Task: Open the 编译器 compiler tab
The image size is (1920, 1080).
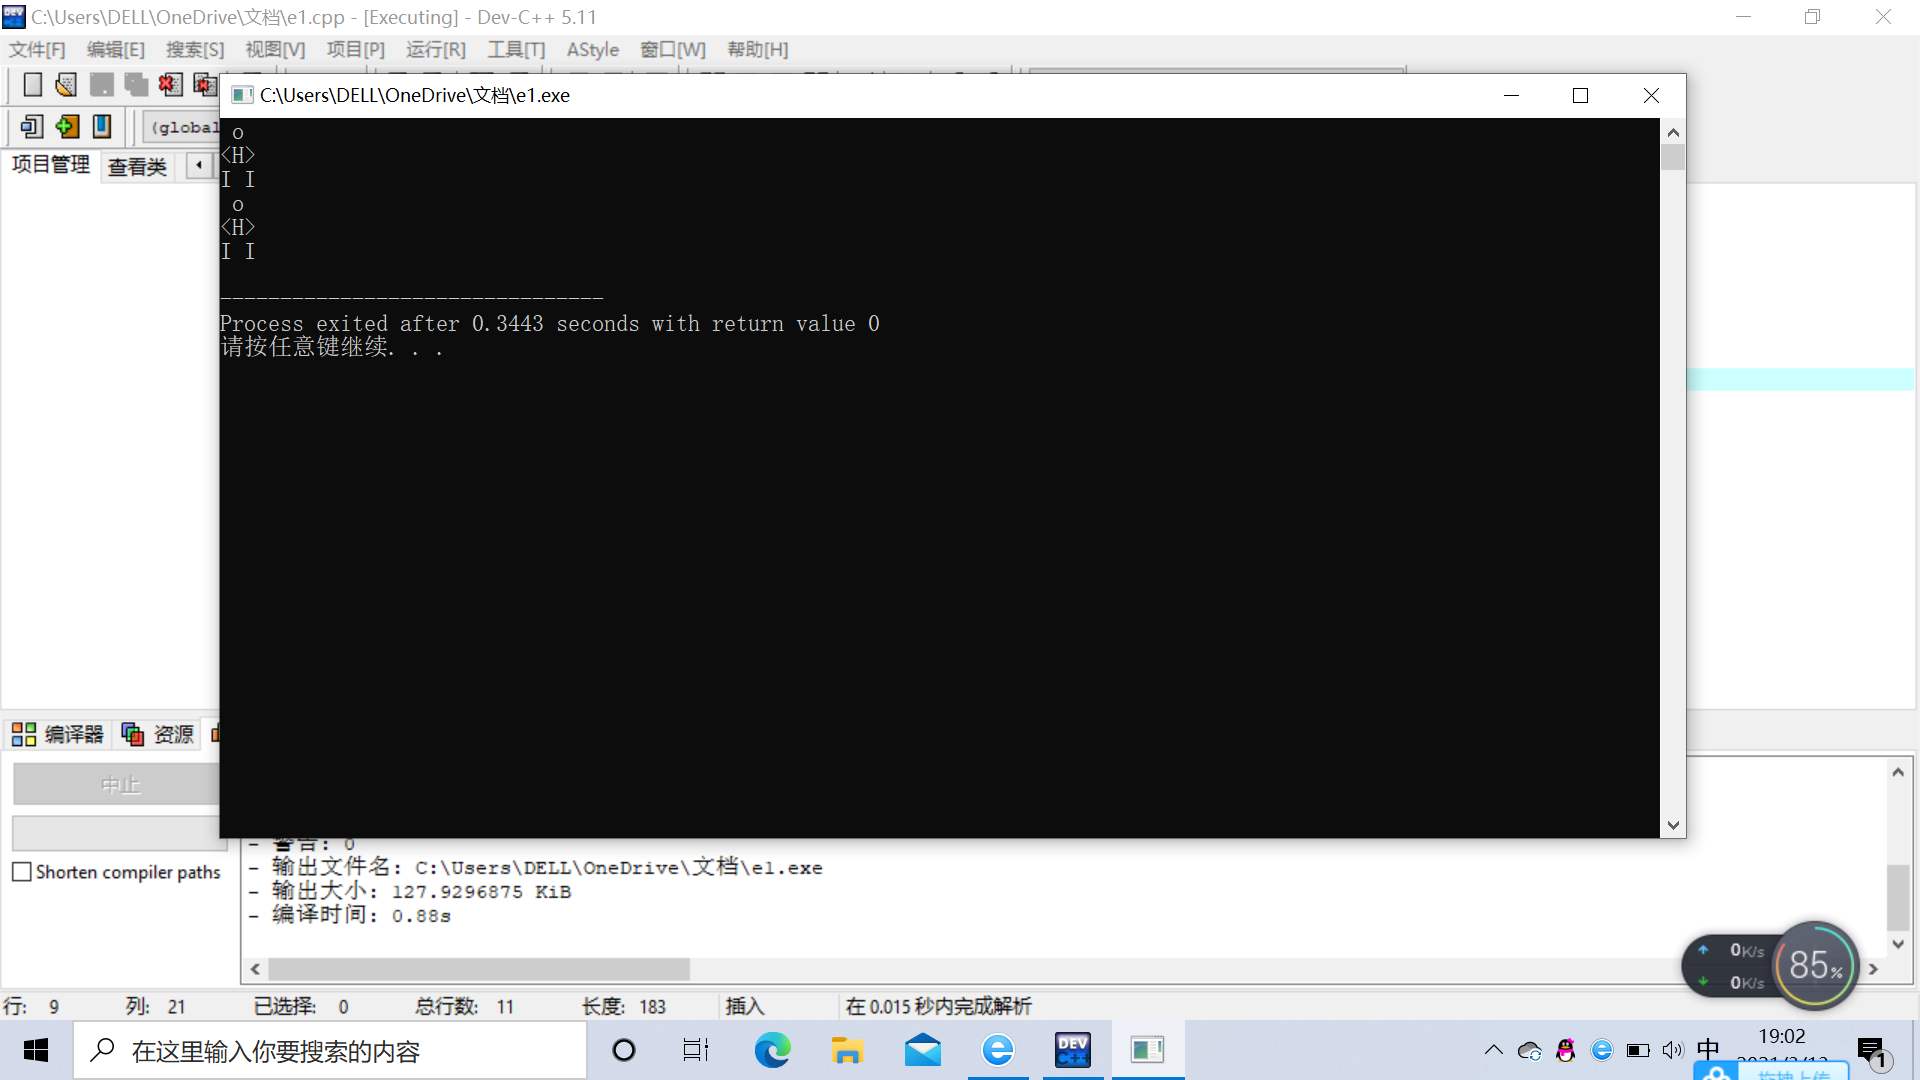Action: coord(59,735)
